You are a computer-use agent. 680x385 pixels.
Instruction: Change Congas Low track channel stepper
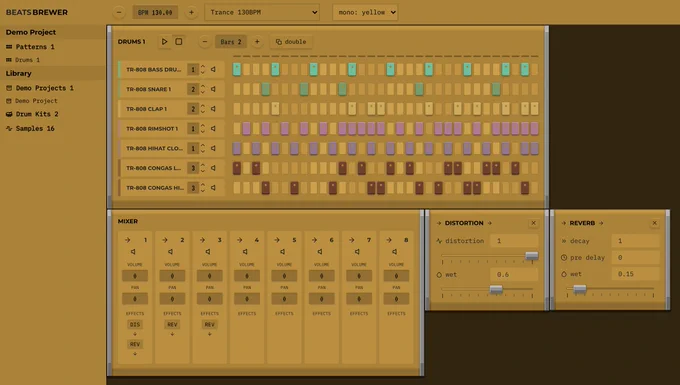[203, 168]
